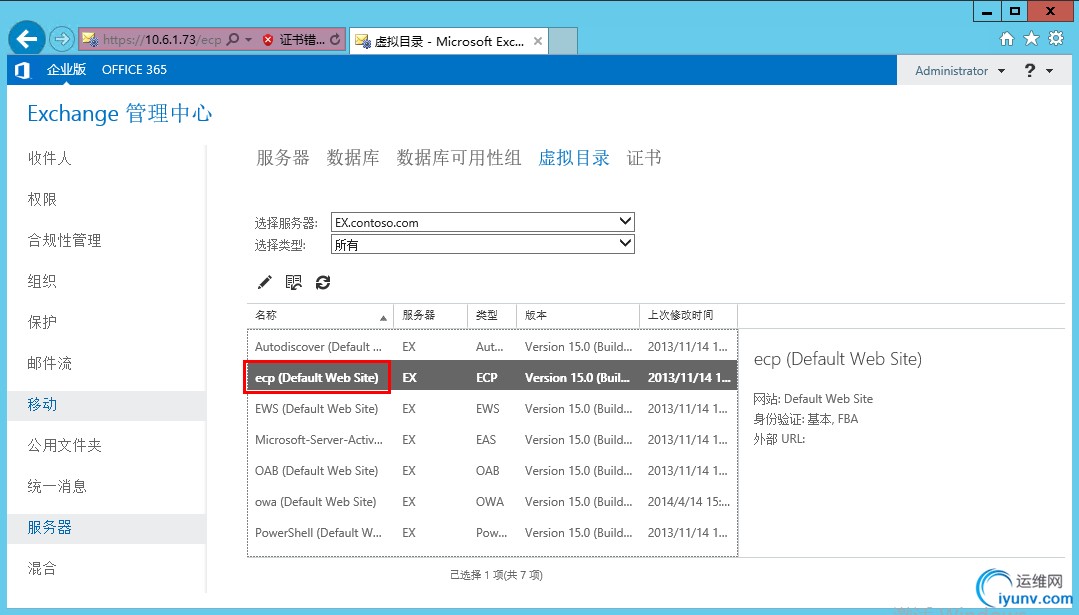Screen dimensions: 1079x615
Task: Select the EWS (Default Web Site) row
Action: pos(493,409)
